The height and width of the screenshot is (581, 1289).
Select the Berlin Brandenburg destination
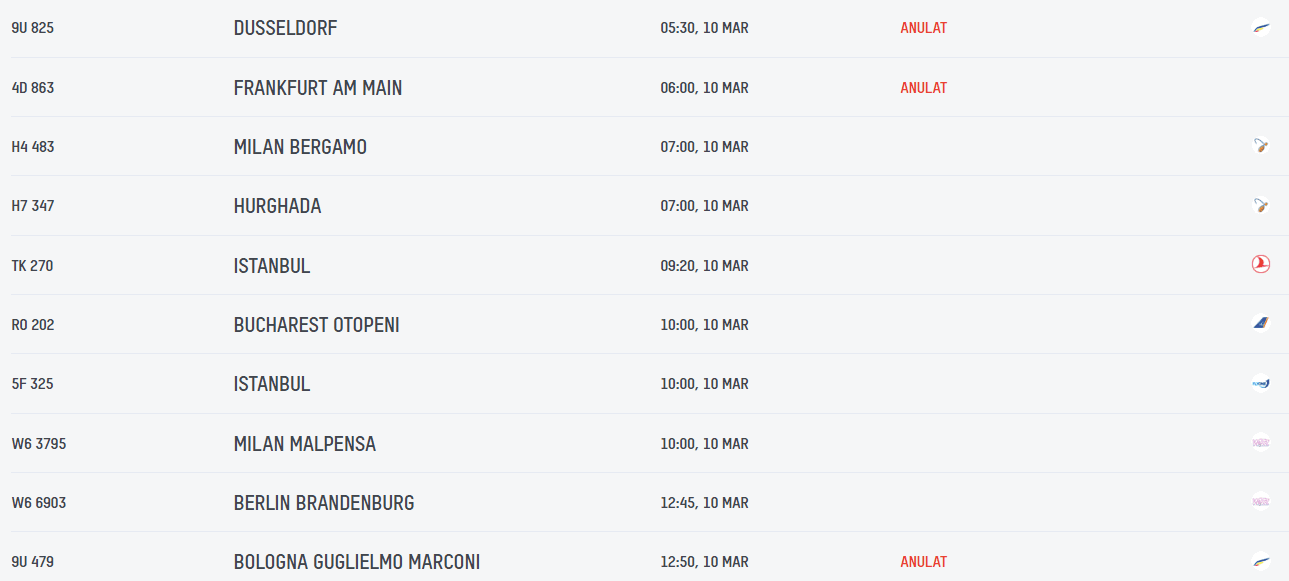pyautogui.click(x=323, y=503)
